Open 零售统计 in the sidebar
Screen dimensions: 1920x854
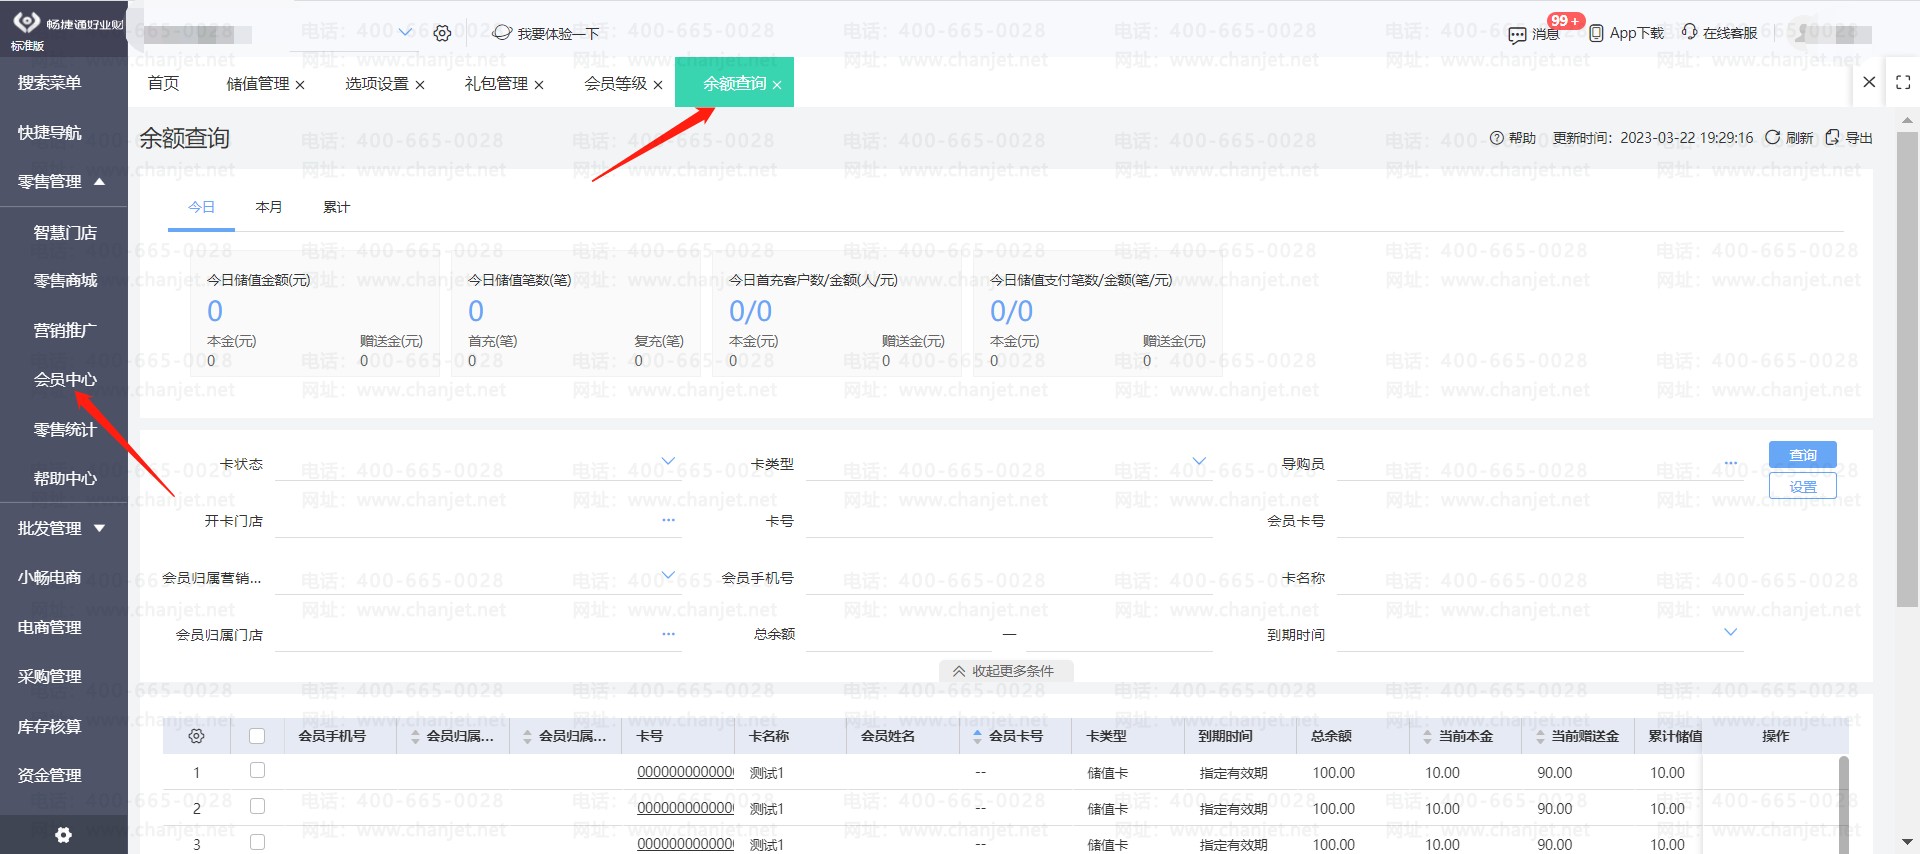pos(65,430)
